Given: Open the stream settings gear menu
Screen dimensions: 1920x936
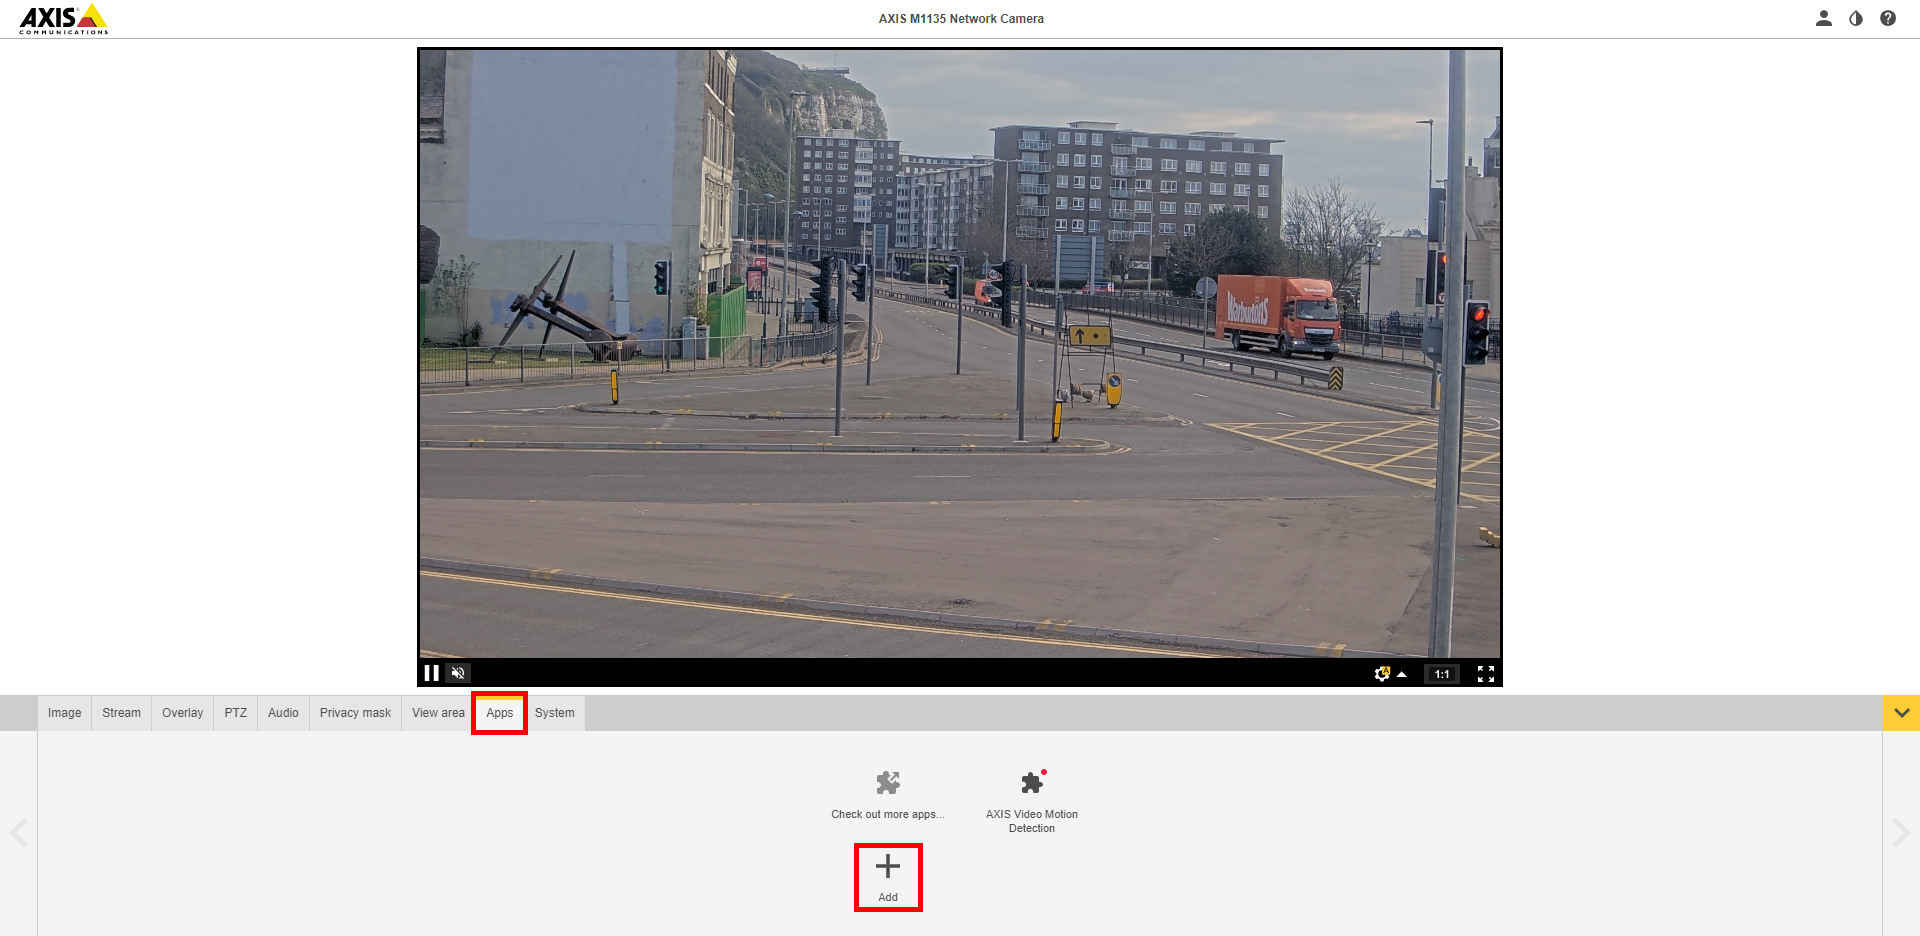Looking at the screenshot, I should [1383, 674].
